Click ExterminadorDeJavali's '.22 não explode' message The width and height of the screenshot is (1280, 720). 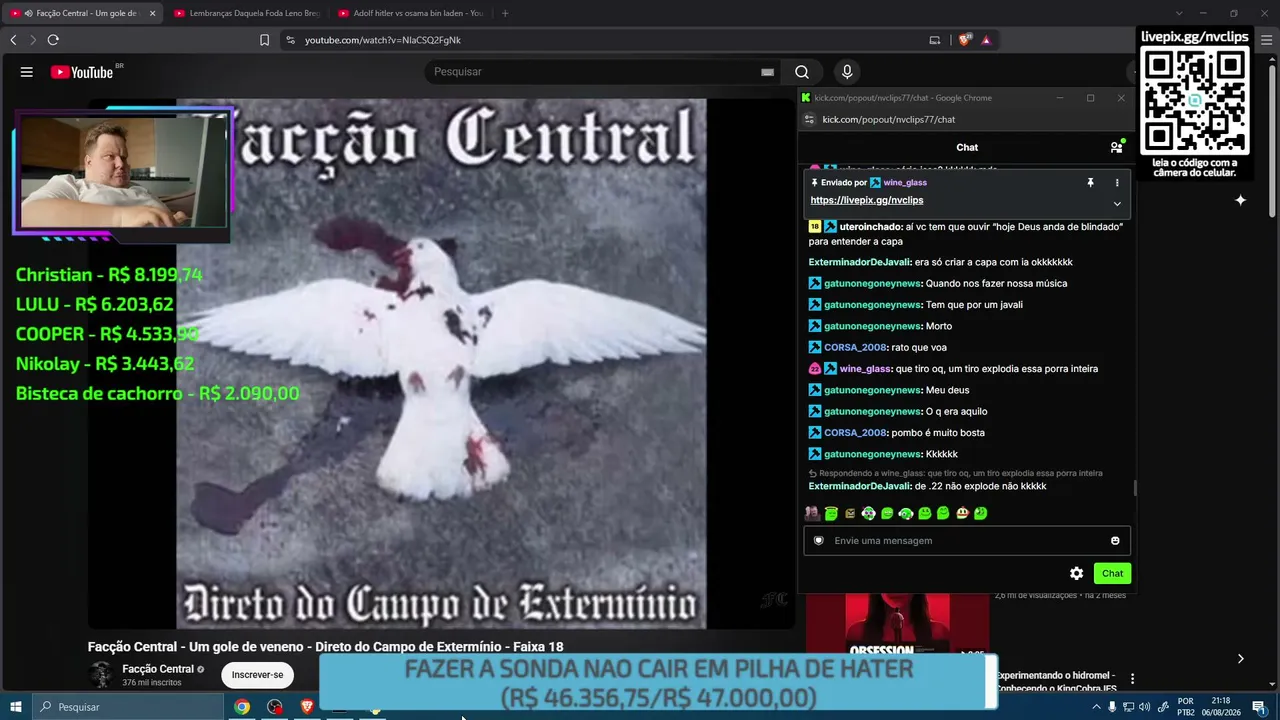tap(927, 486)
